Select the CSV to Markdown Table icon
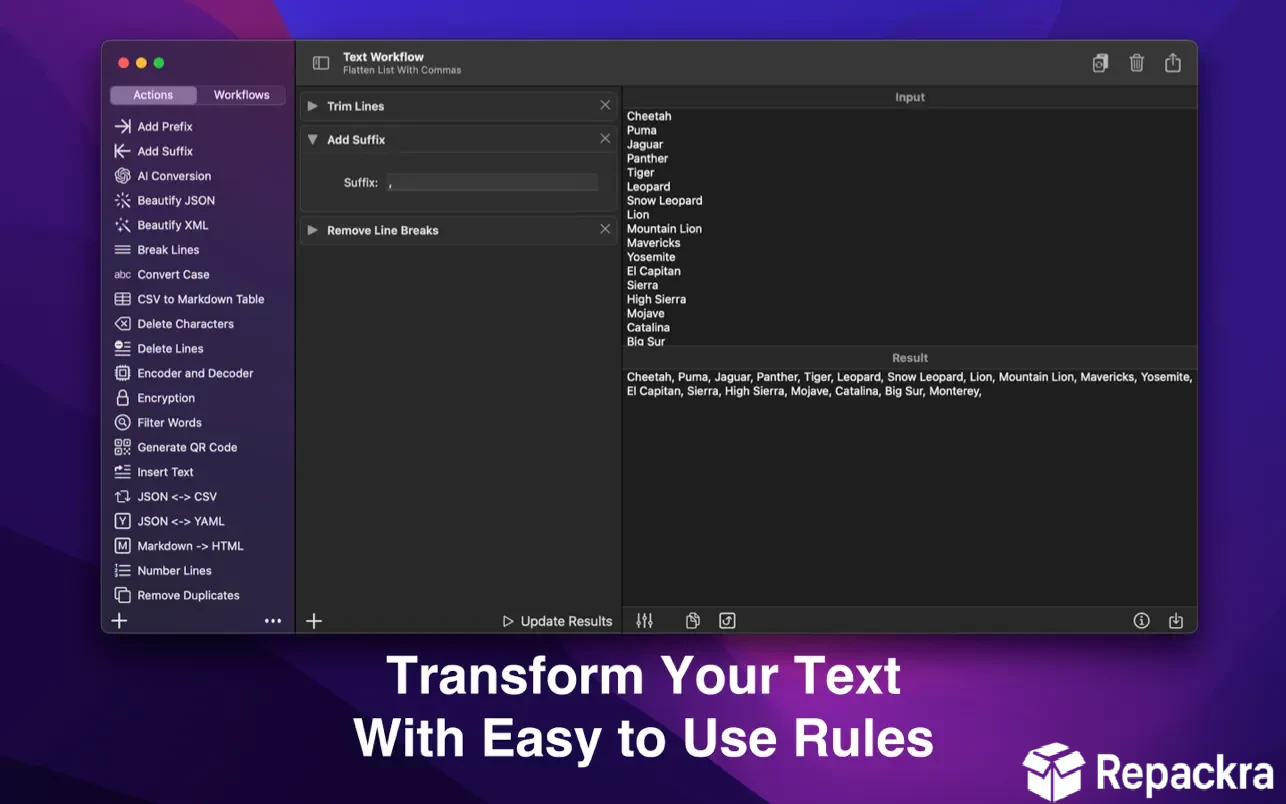 coord(122,299)
